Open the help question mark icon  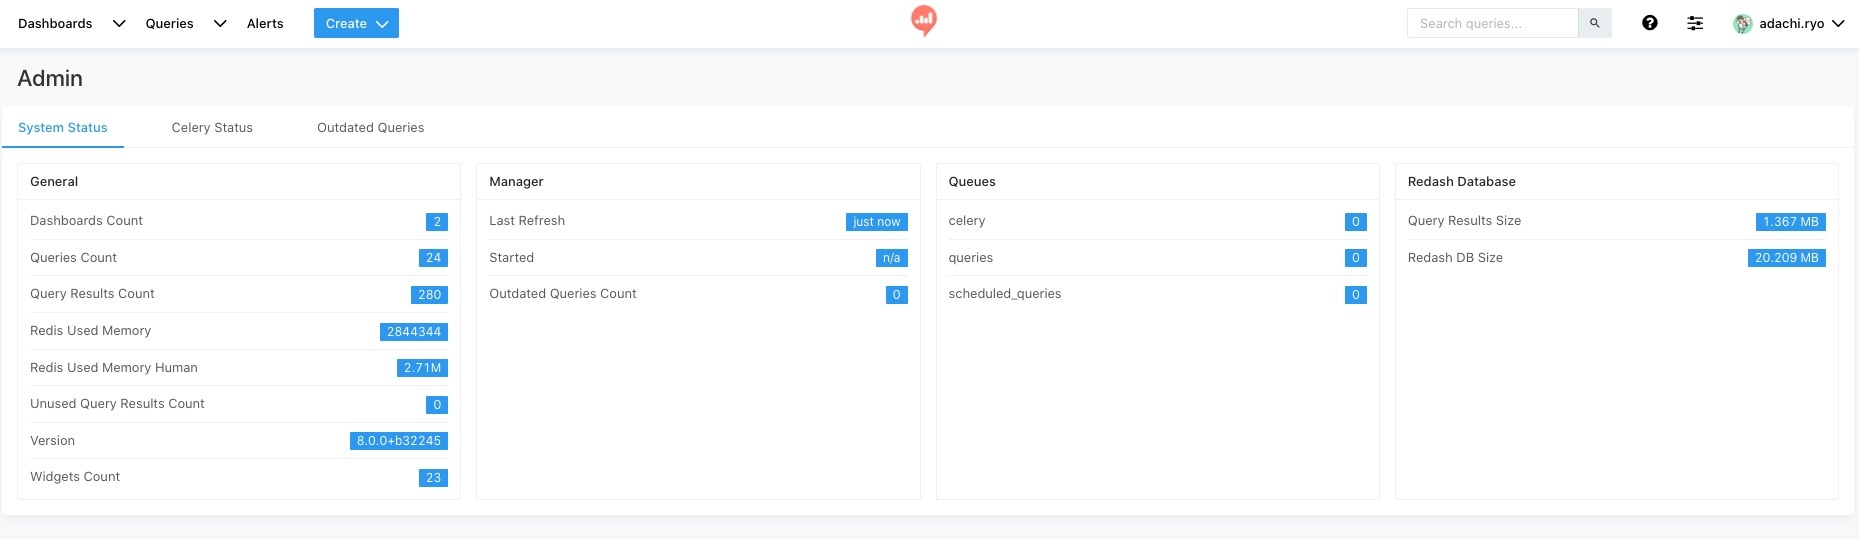[1650, 23]
